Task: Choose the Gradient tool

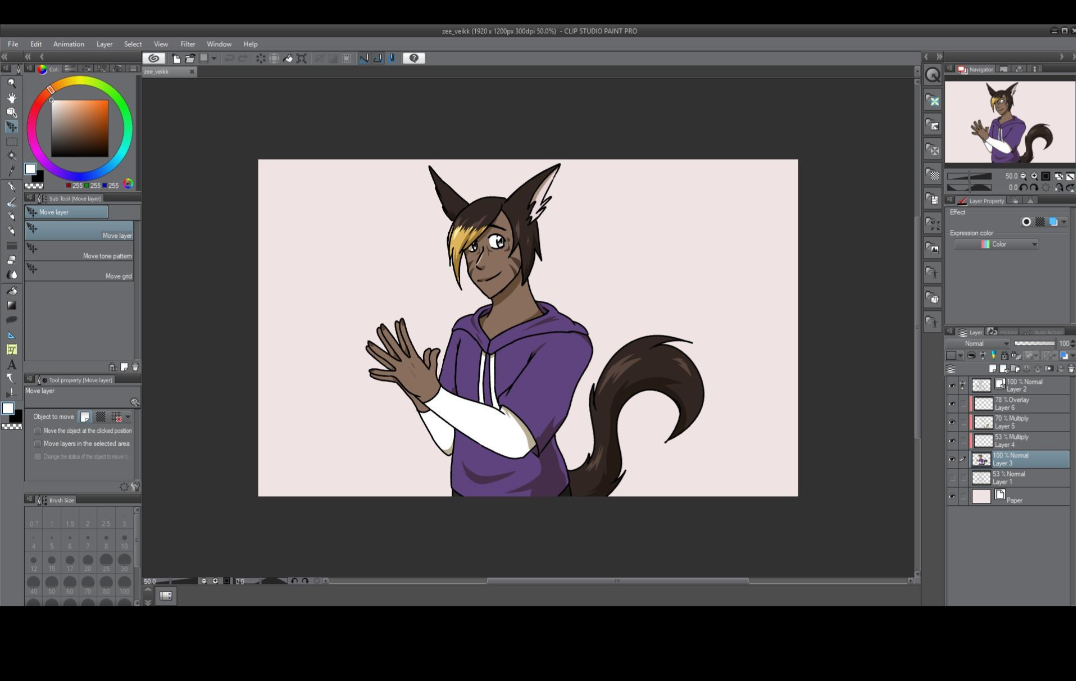Action: point(12,305)
